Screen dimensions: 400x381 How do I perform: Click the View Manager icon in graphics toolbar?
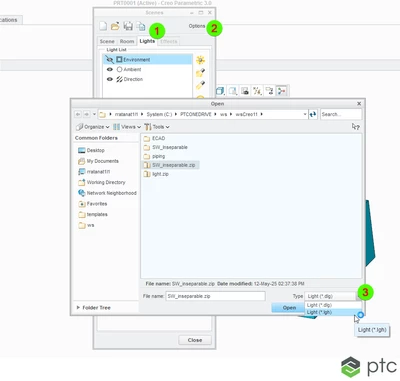(x=245, y=91)
